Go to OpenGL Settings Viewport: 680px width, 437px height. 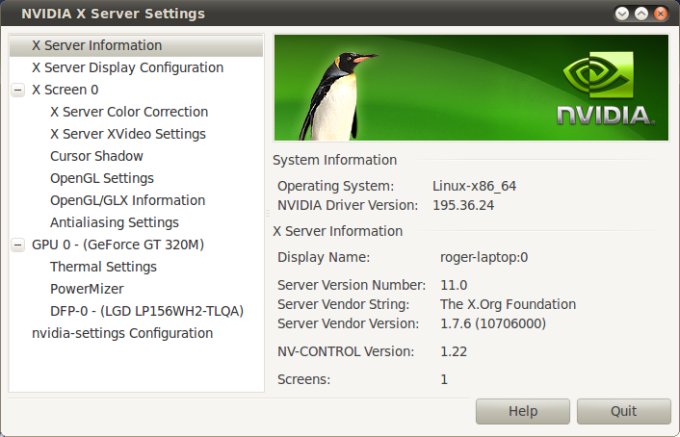101,178
